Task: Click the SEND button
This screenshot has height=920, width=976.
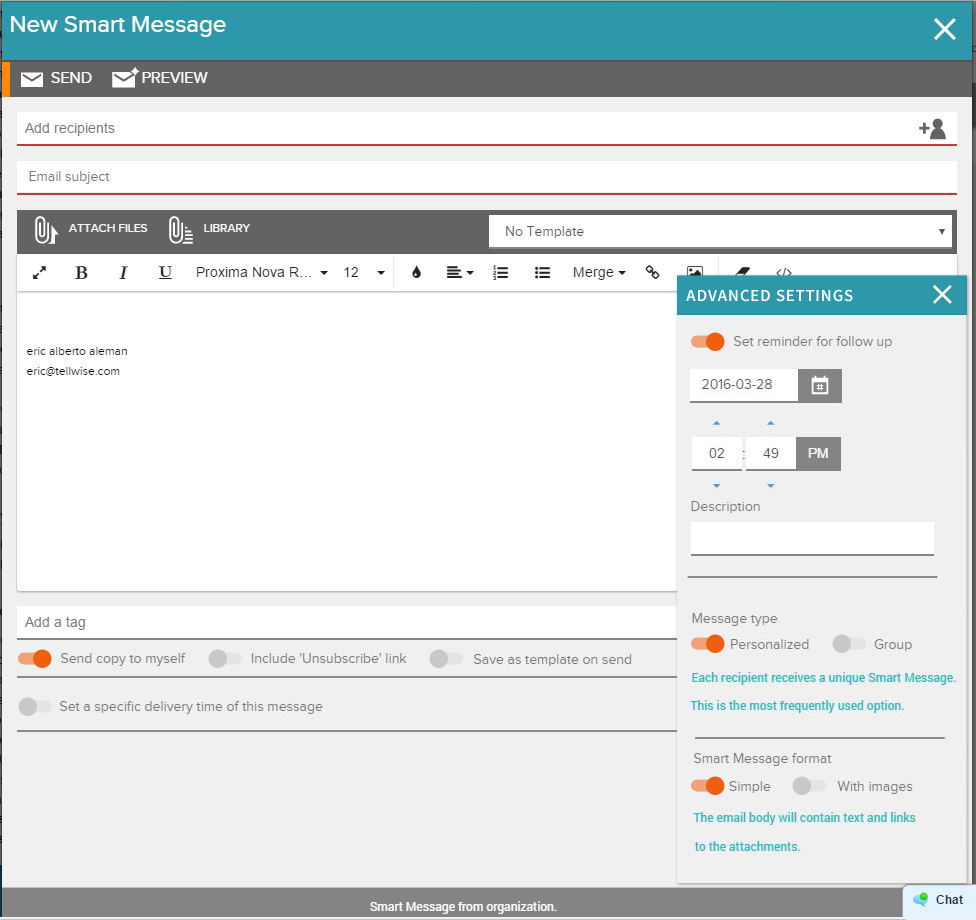Action: coord(57,78)
